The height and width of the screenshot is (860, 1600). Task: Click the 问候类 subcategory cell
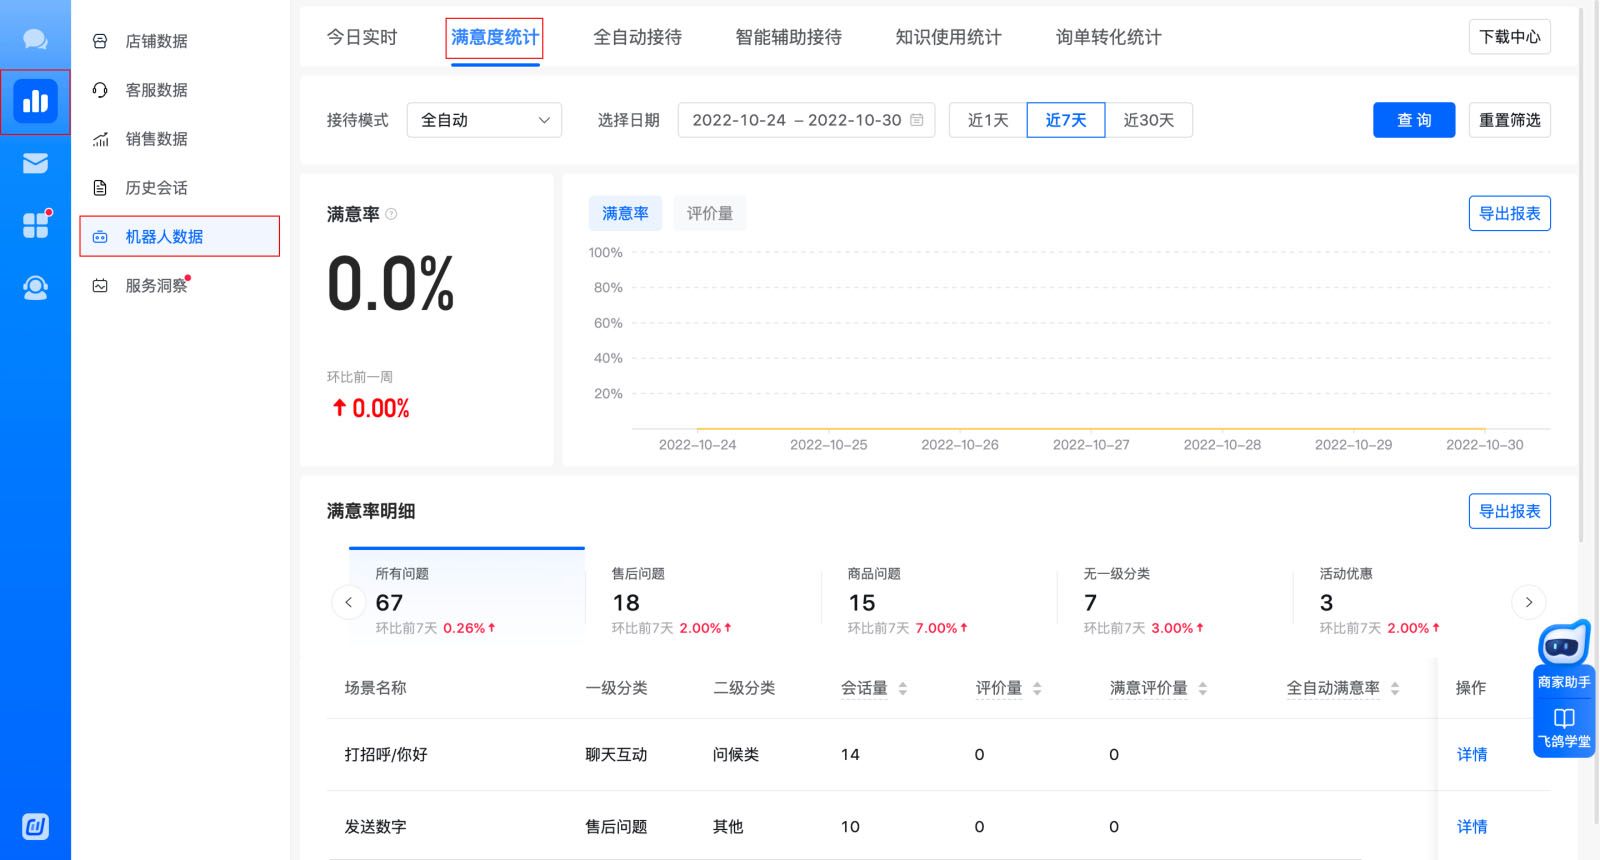point(736,754)
